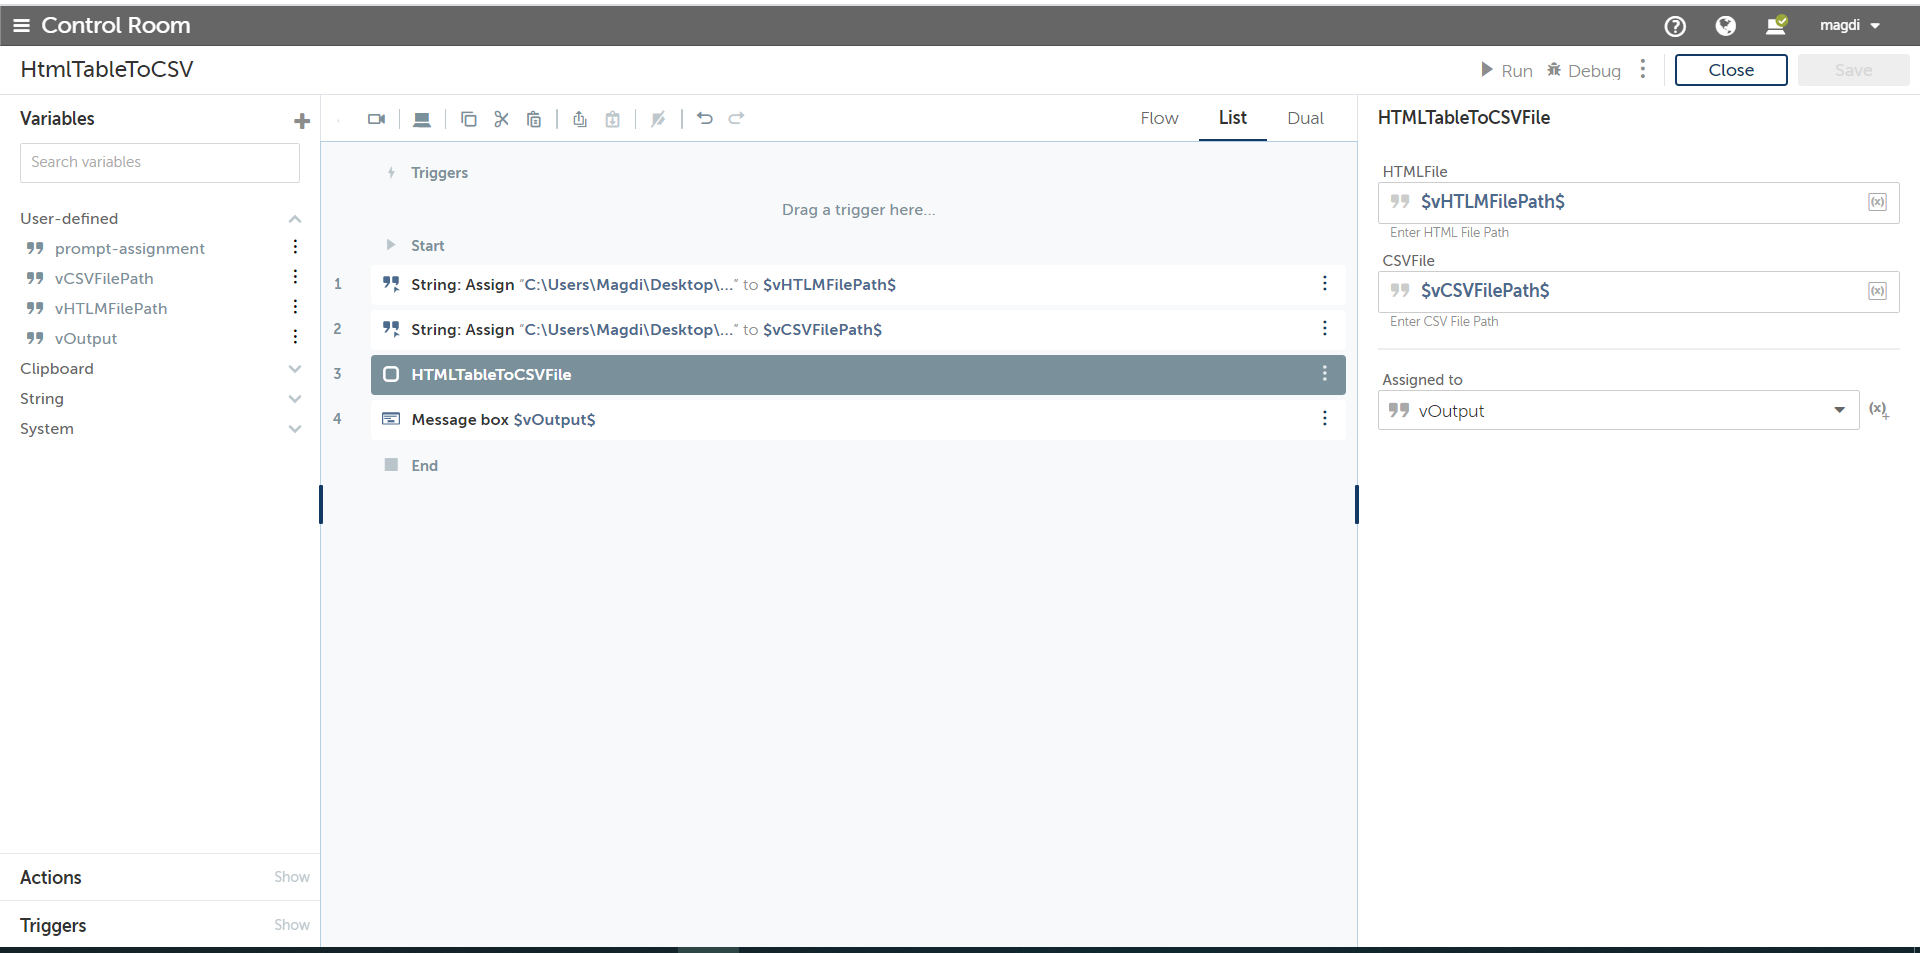Create new variable beside Assigned to

pos(1879,410)
